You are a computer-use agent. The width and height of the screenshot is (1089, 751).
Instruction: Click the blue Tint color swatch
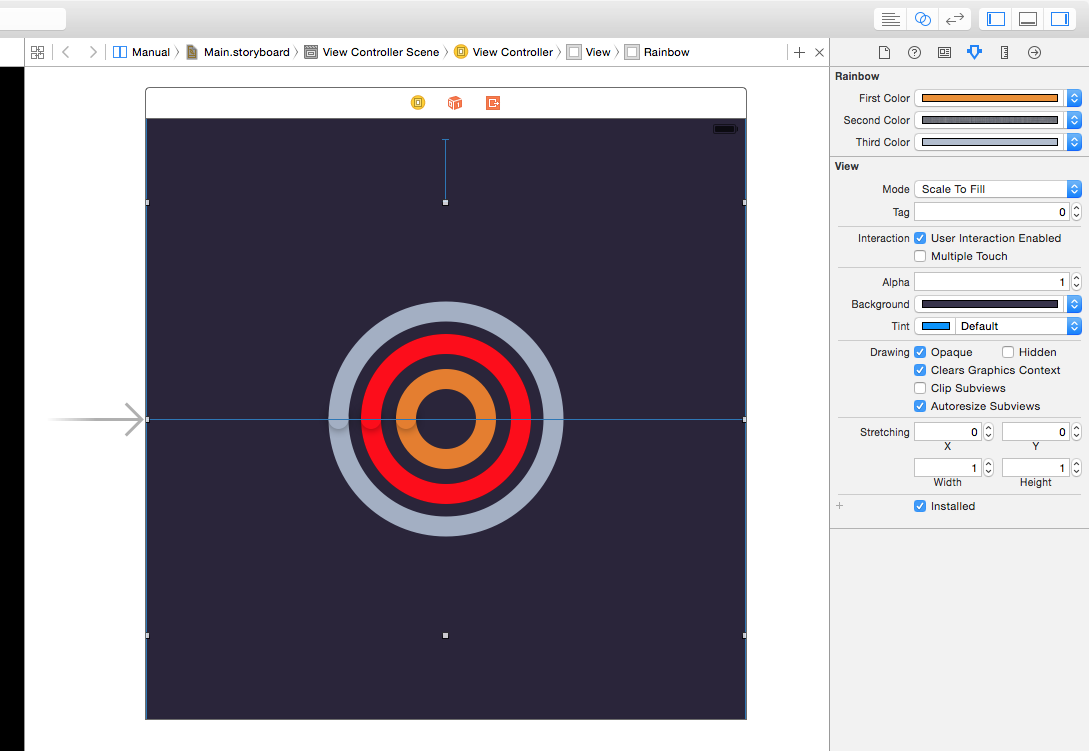coord(936,326)
